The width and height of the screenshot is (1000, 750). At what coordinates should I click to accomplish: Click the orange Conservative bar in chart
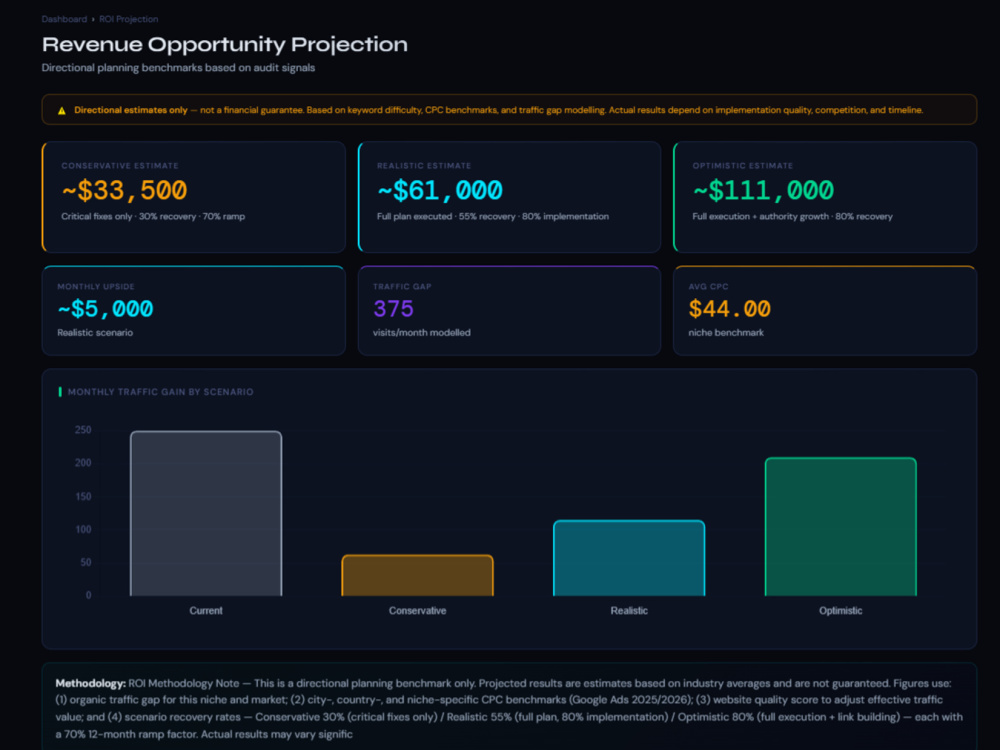(418, 575)
